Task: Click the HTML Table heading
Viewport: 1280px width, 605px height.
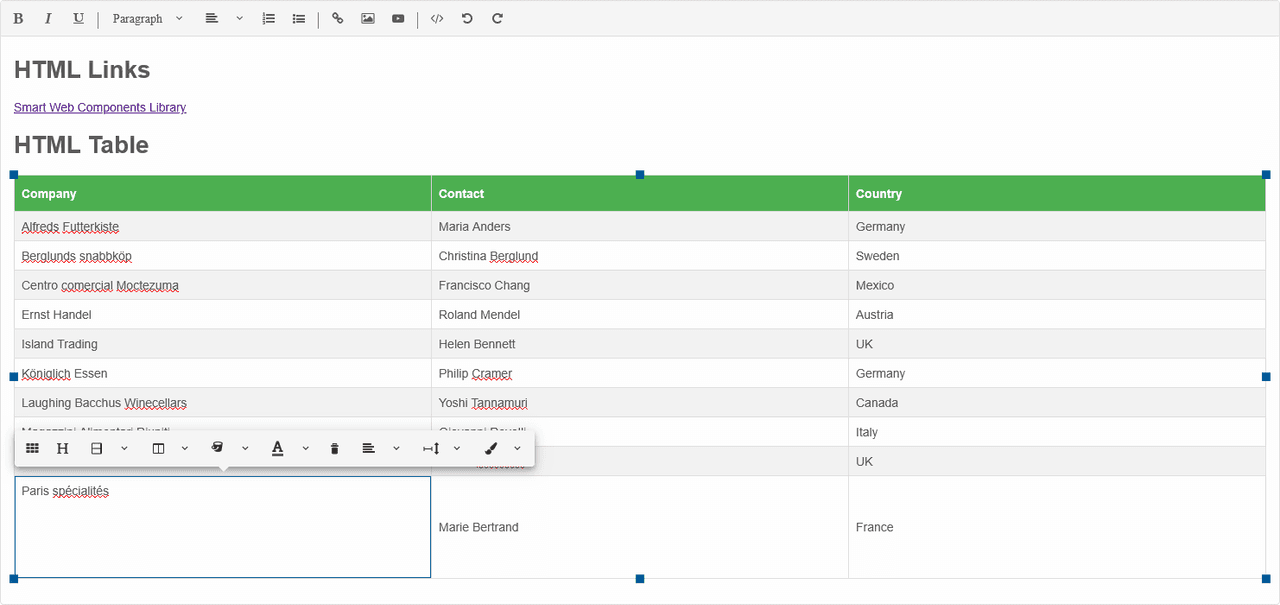Action: click(81, 145)
